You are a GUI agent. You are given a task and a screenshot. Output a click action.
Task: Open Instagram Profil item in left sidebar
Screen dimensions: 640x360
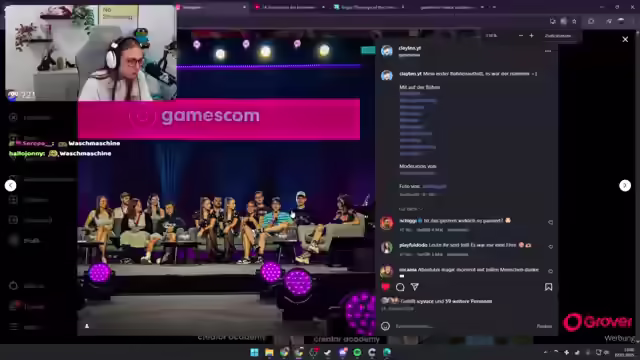pos(27,240)
